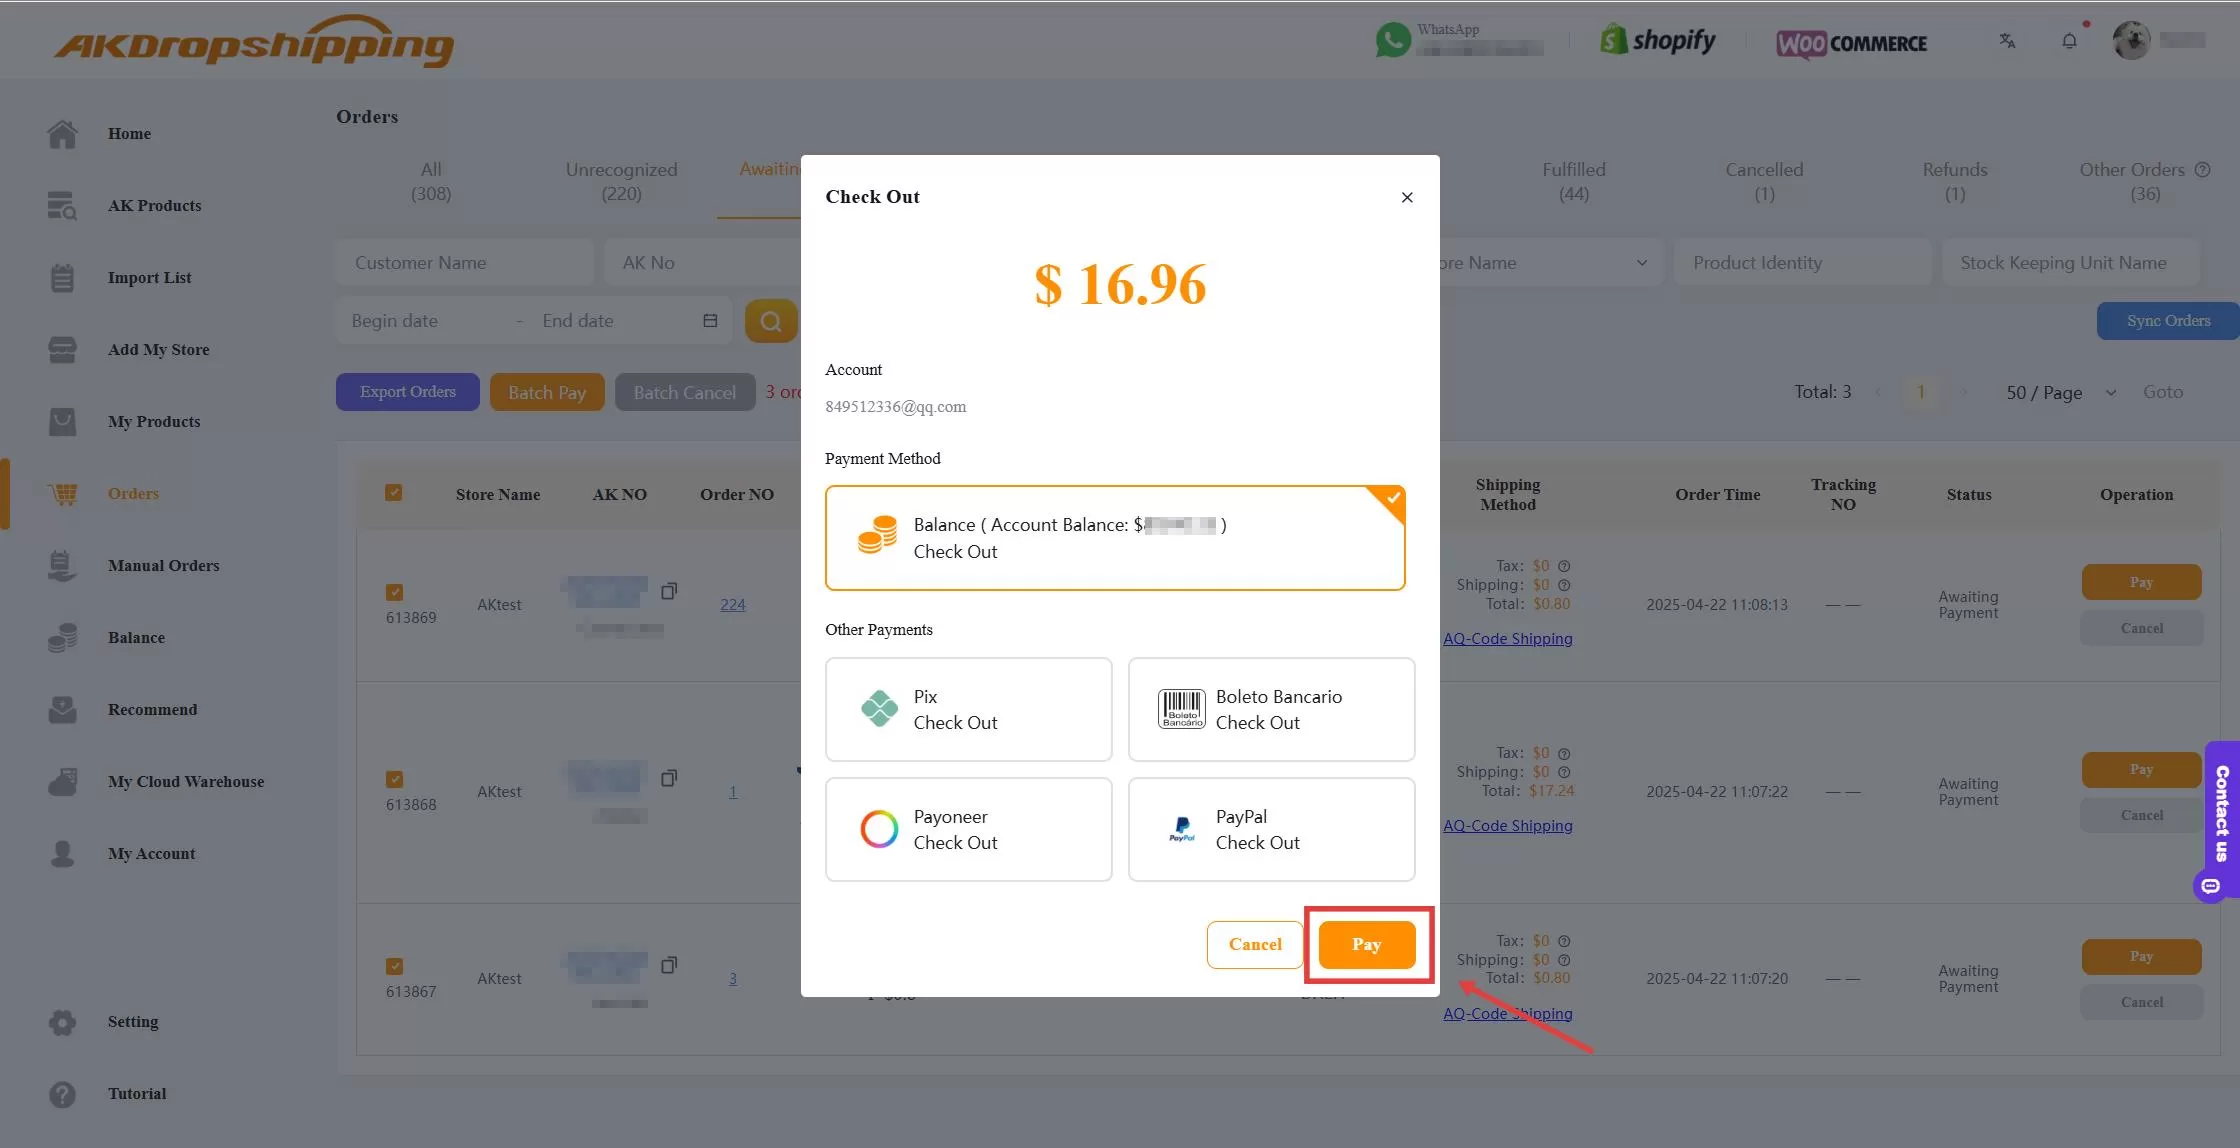Copy order 613869 store info via copy icon
The height and width of the screenshot is (1148, 2240).
pos(669,591)
